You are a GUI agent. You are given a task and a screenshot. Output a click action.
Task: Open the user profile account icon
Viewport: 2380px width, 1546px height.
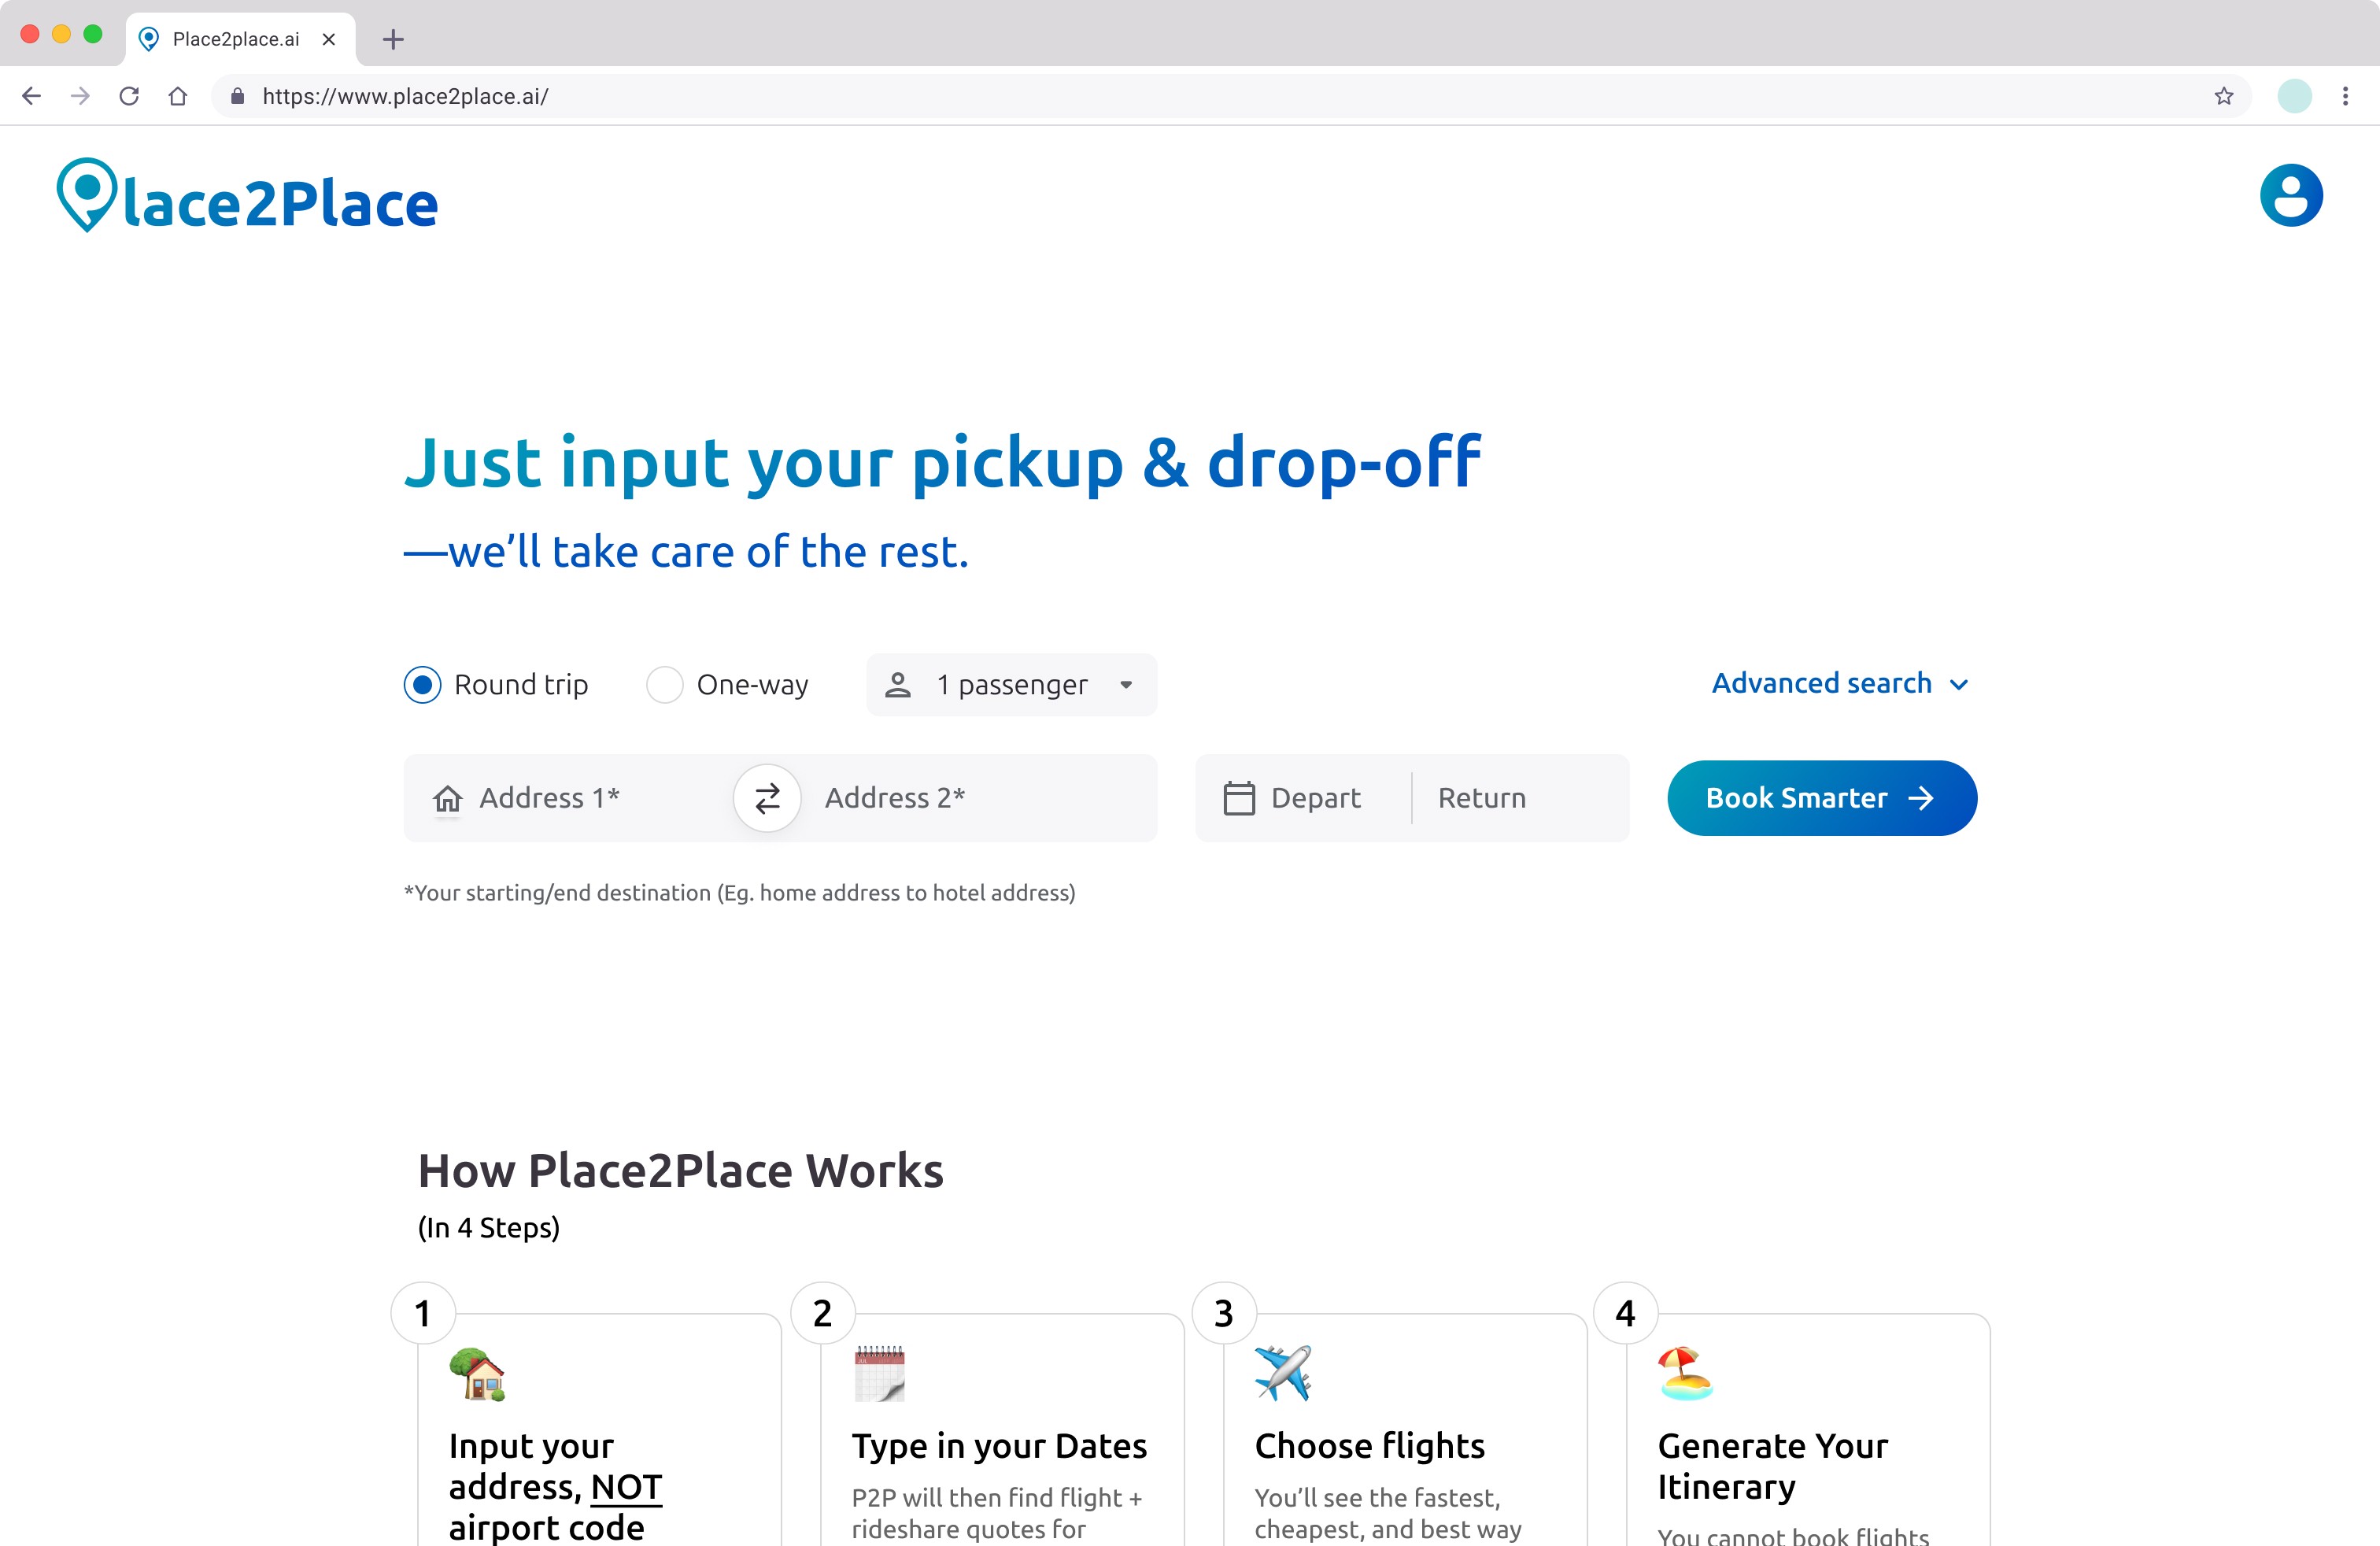[2290, 195]
